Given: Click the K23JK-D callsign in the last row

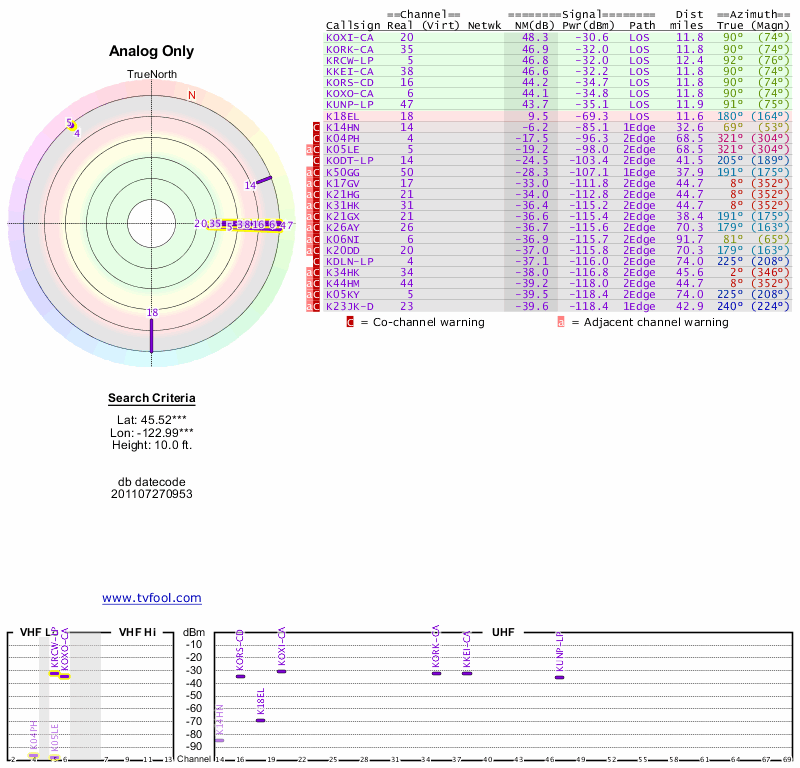Looking at the screenshot, I should (350, 307).
